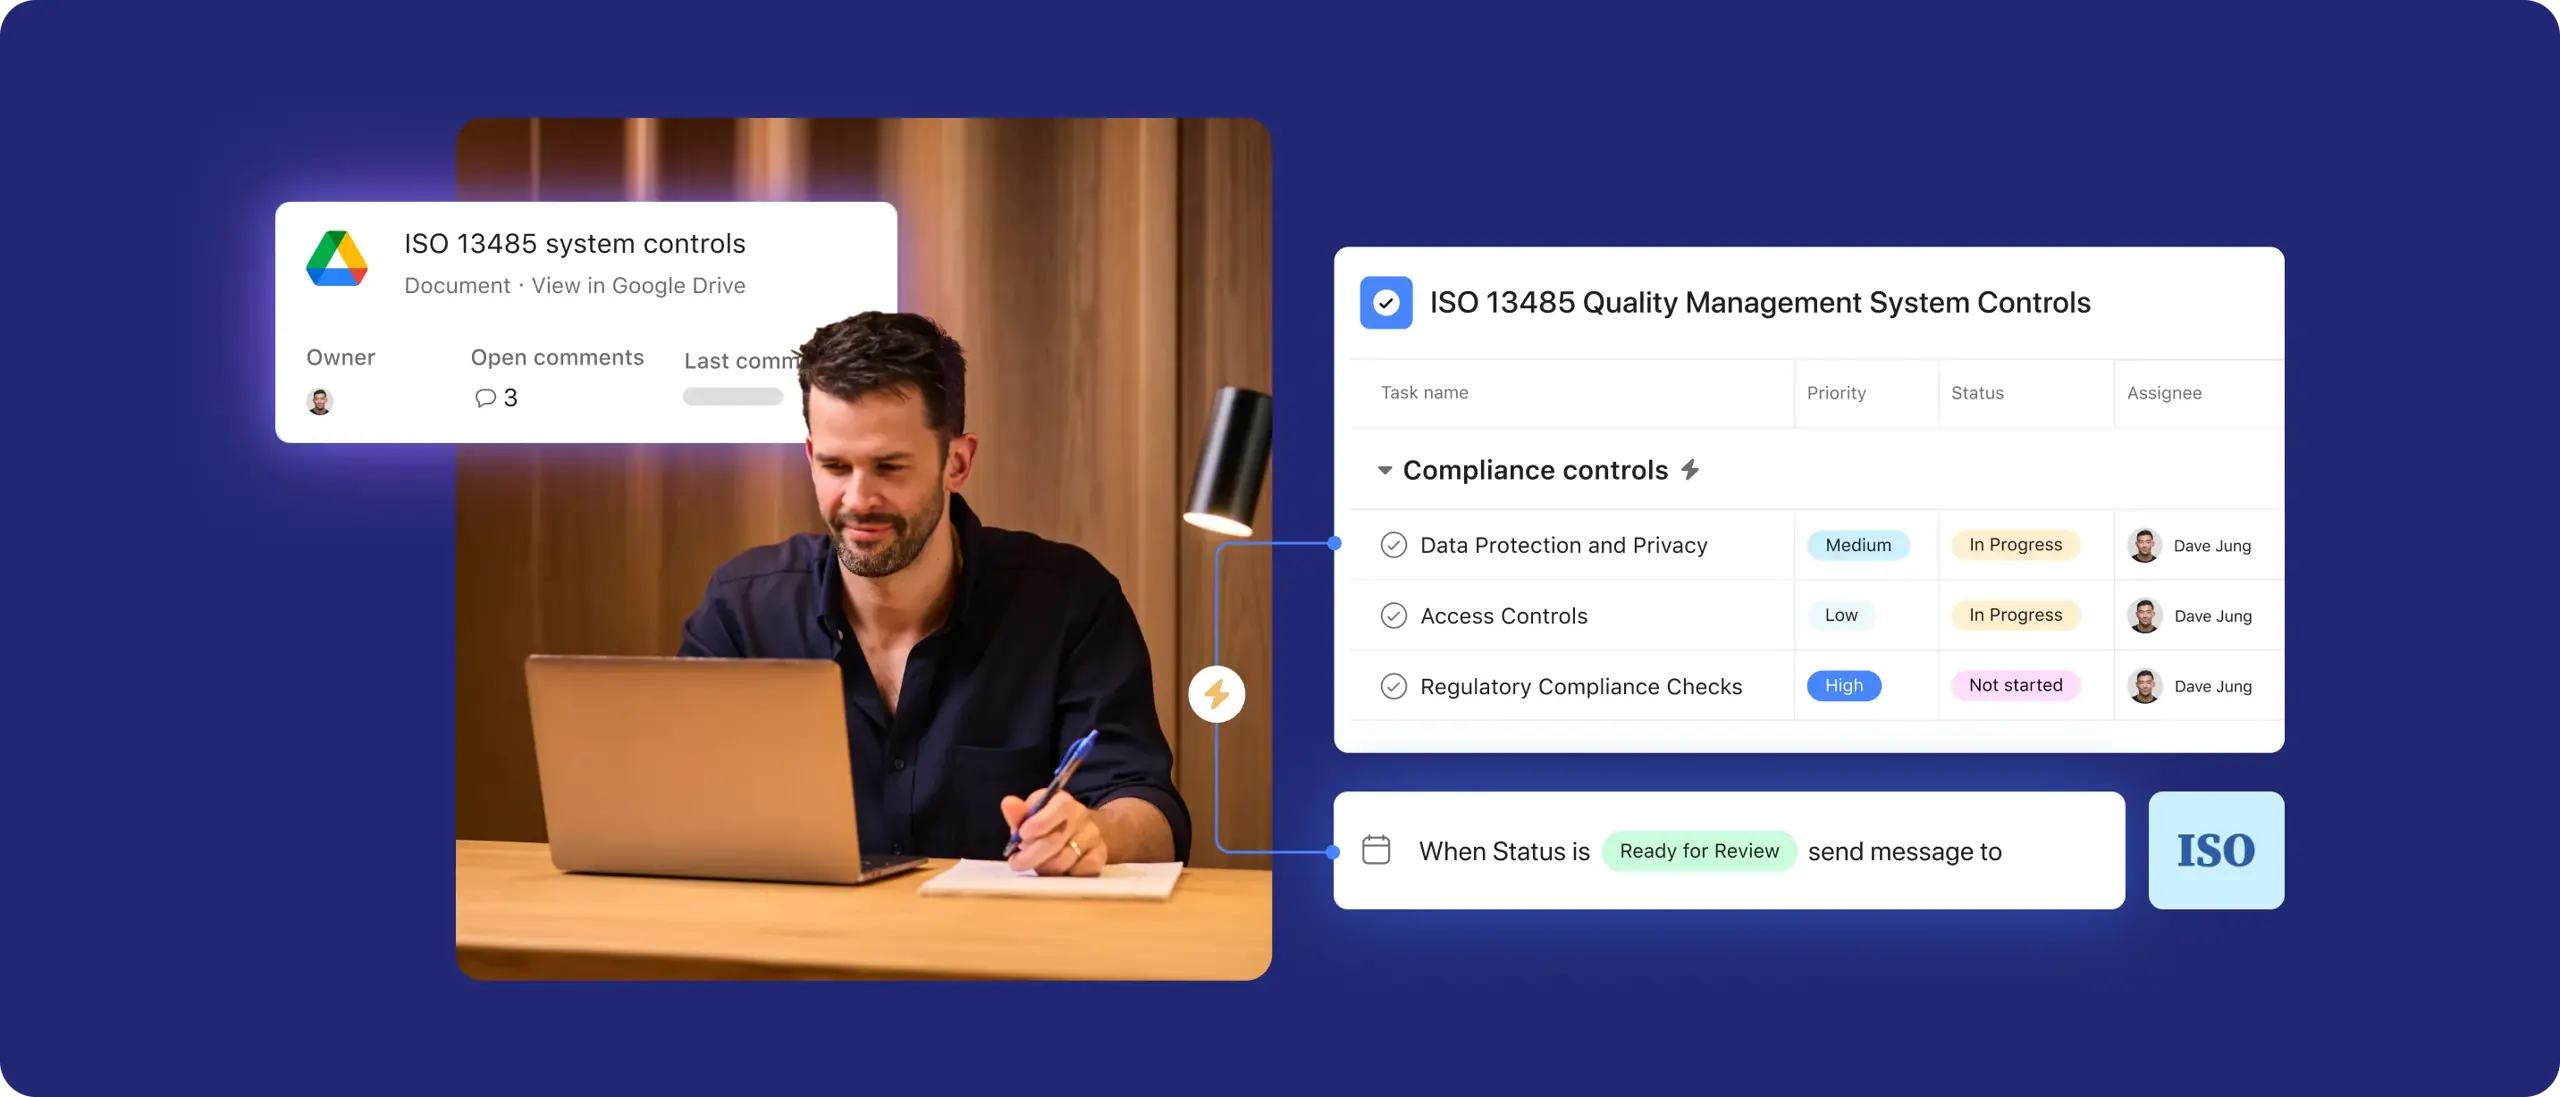
Task: Click the owner avatar under ISO document
Action: coord(320,397)
